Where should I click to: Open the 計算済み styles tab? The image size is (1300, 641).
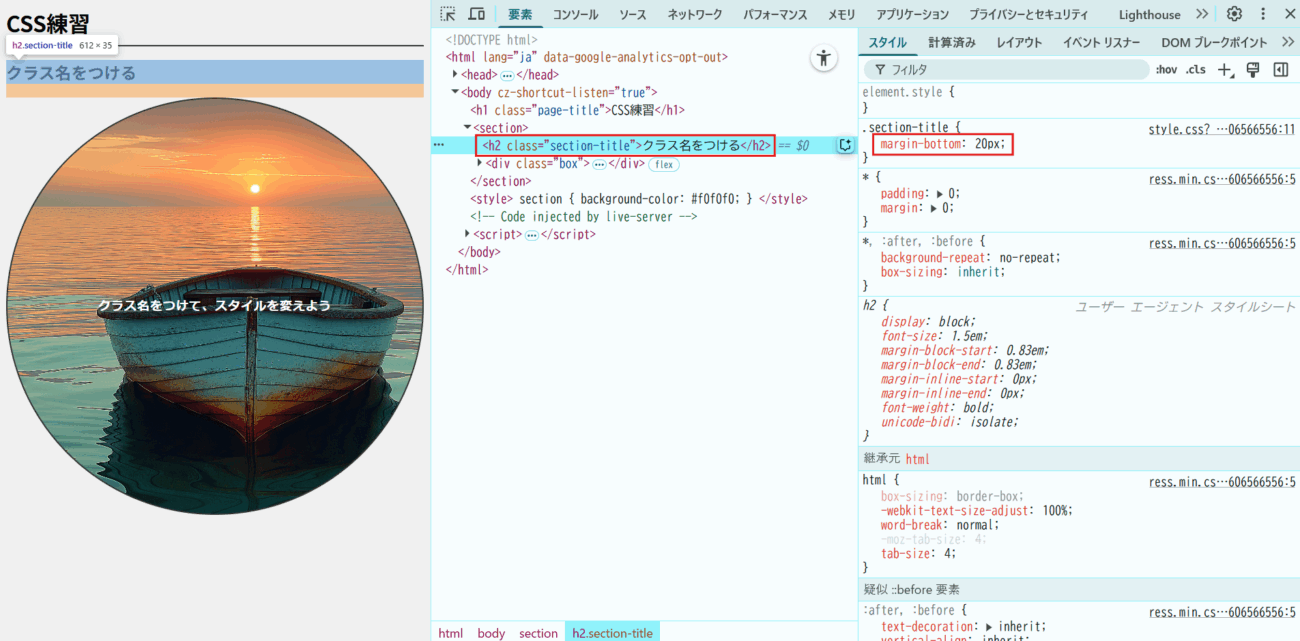tap(951, 43)
